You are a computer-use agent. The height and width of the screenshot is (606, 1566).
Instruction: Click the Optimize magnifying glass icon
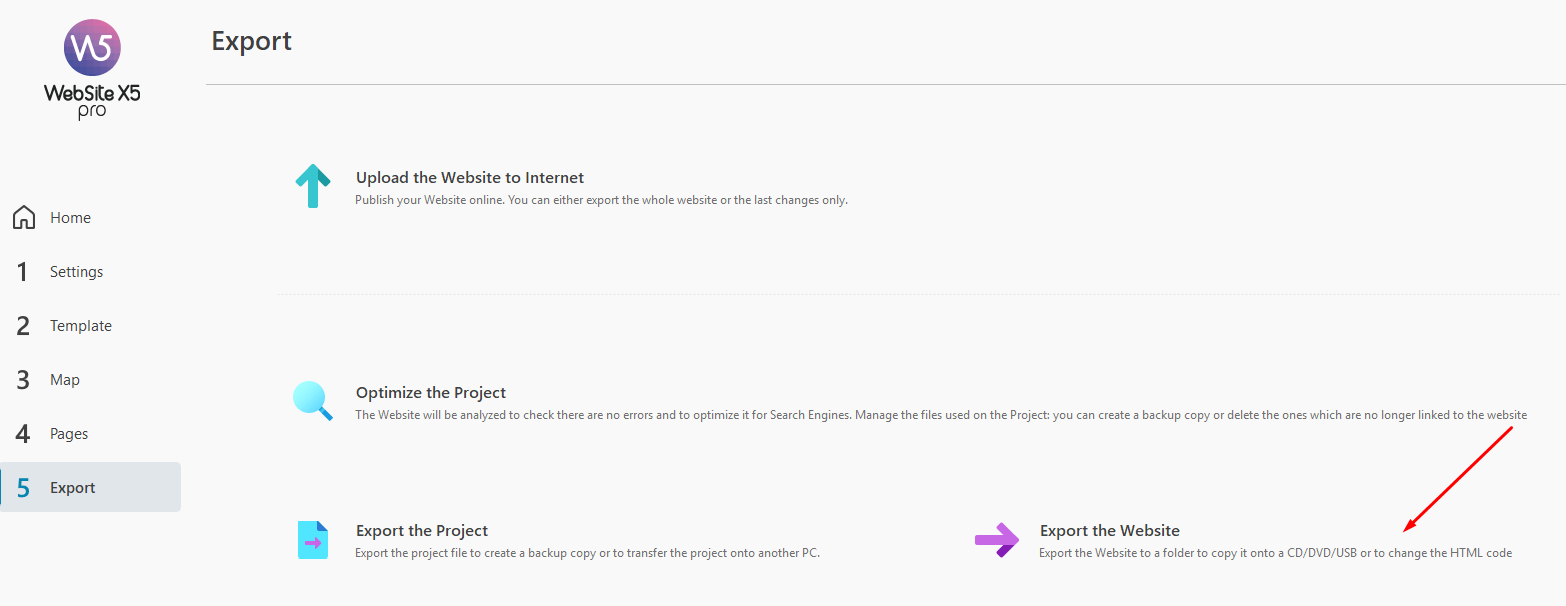[x=312, y=400]
